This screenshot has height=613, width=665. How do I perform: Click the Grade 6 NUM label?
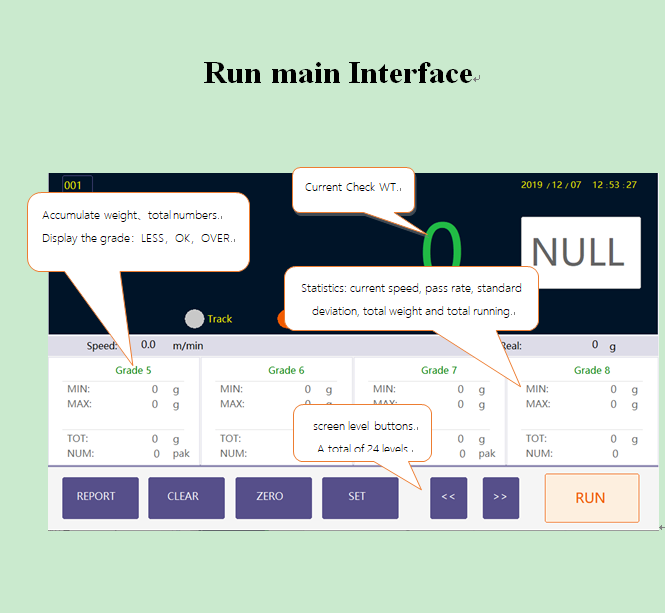[x=233, y=453]
